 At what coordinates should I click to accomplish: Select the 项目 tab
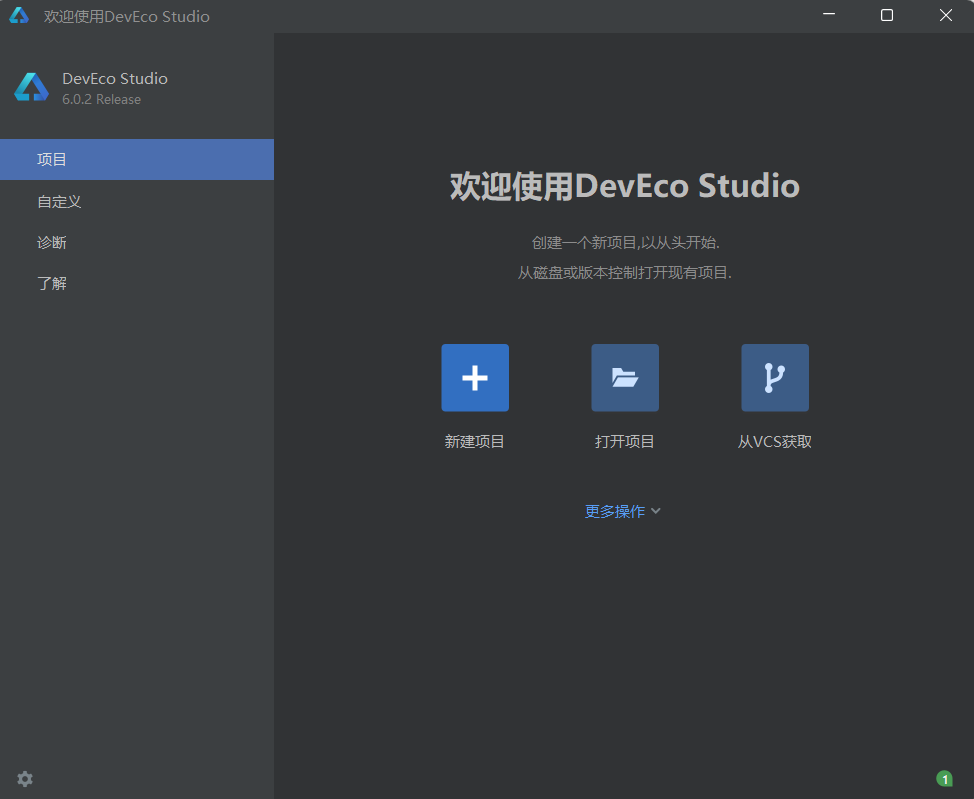coord(137,160)
